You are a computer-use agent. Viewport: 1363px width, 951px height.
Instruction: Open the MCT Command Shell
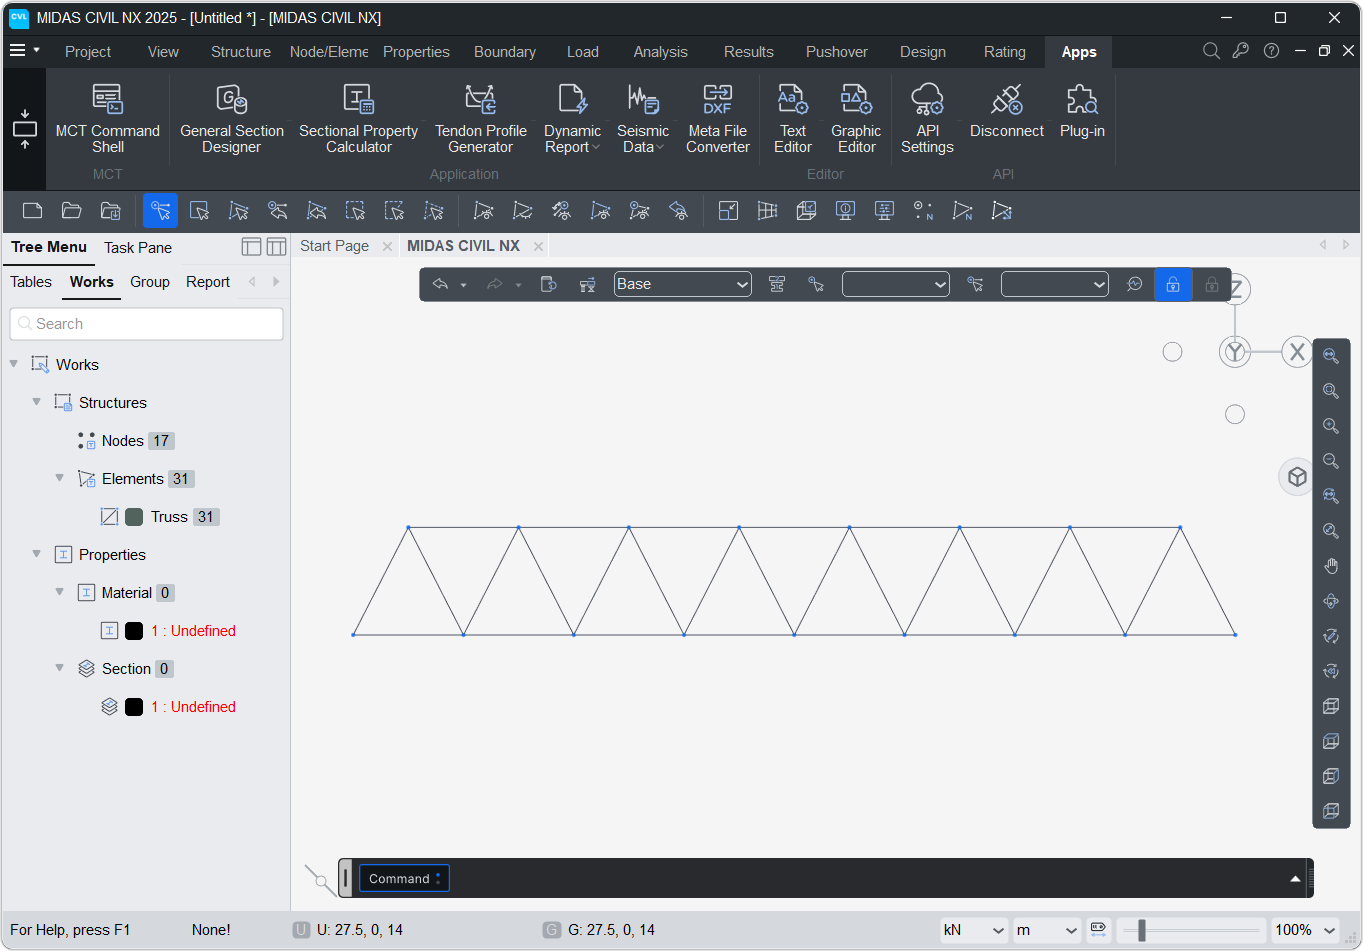pos(108,118)
